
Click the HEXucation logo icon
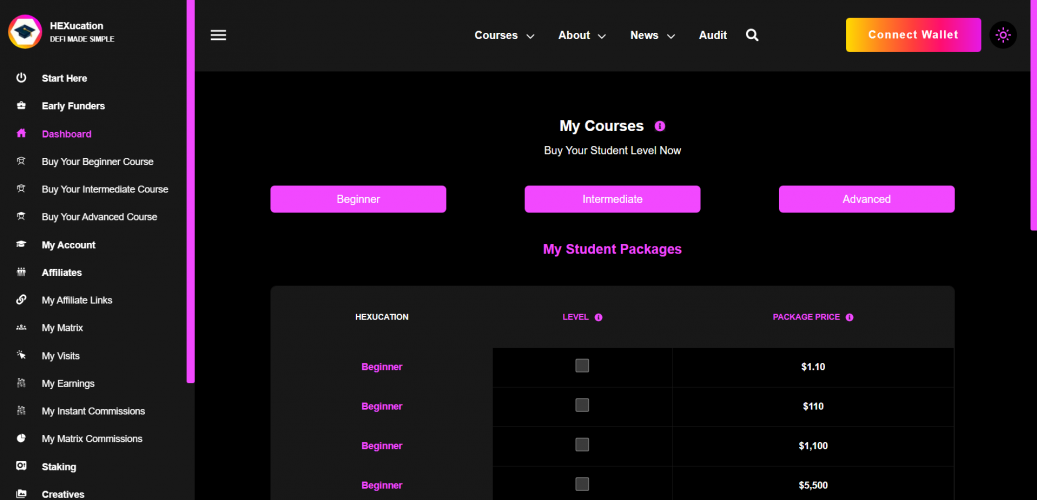pyautogui.click(x=24, y=32)
